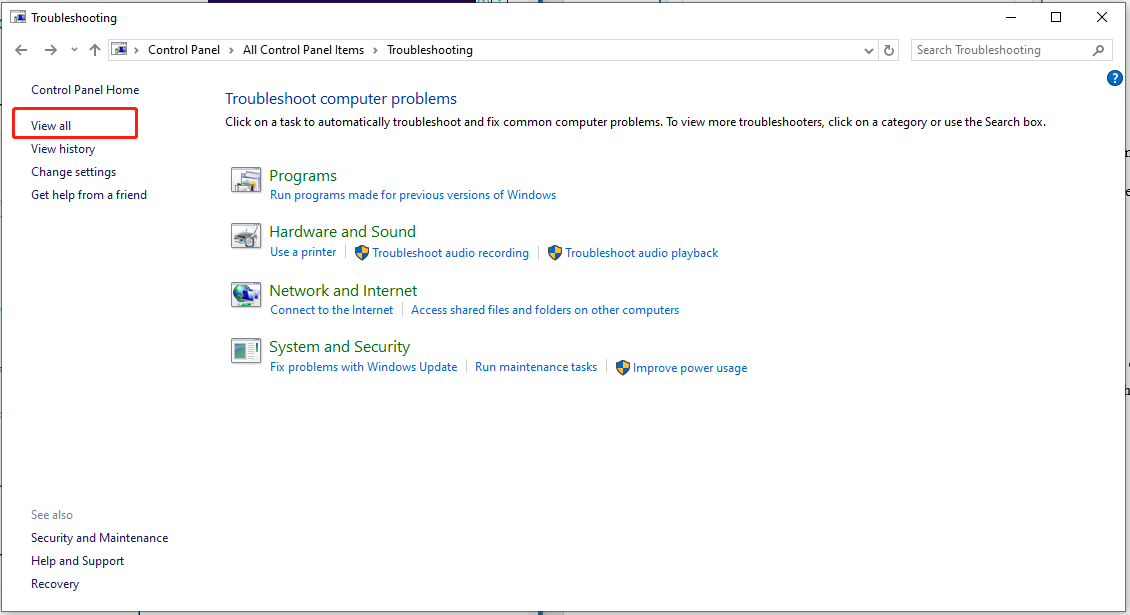The height and width of the screenshot is (615, 1130).
Task: Open Improve power usage troubleshooter
Action: pyautogui.click(x=689, y=368)
